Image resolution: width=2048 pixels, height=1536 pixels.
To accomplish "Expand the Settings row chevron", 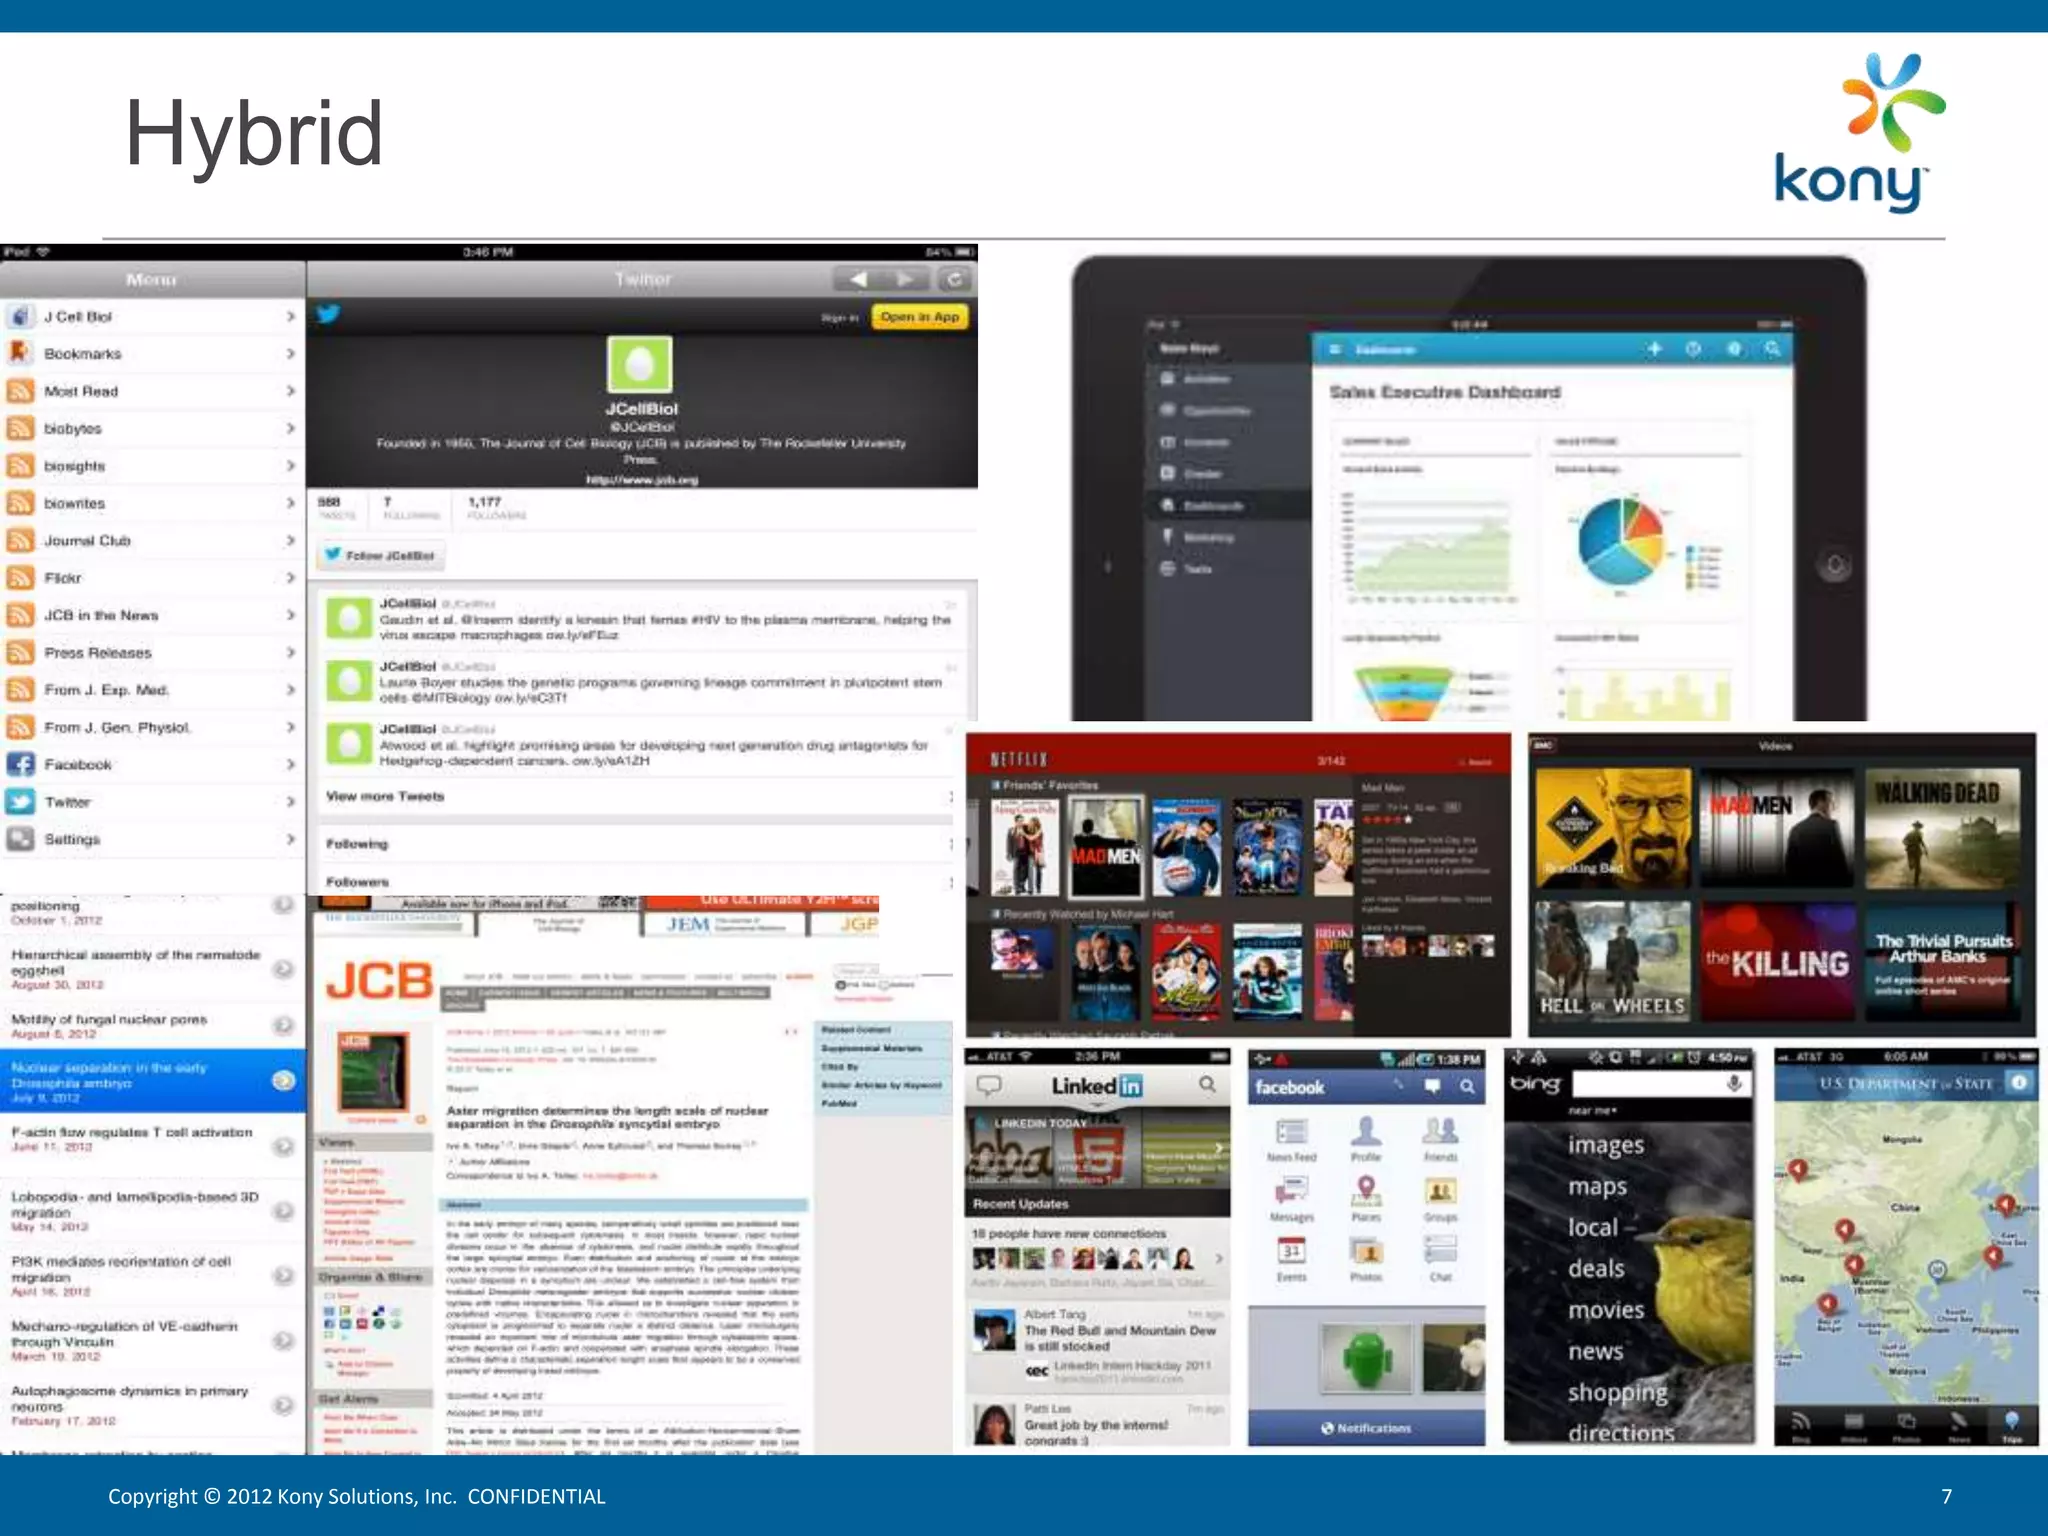I will coord(290,839).
